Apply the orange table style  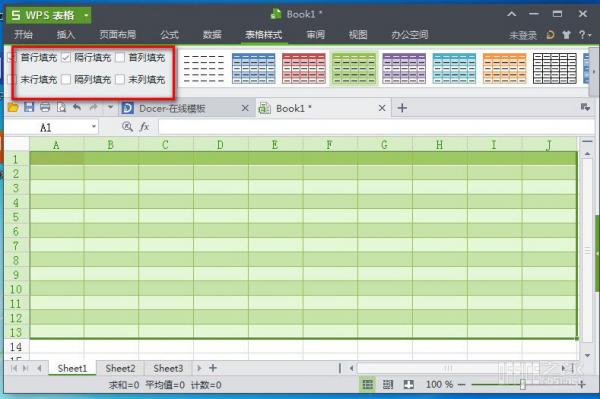(504, 68)
